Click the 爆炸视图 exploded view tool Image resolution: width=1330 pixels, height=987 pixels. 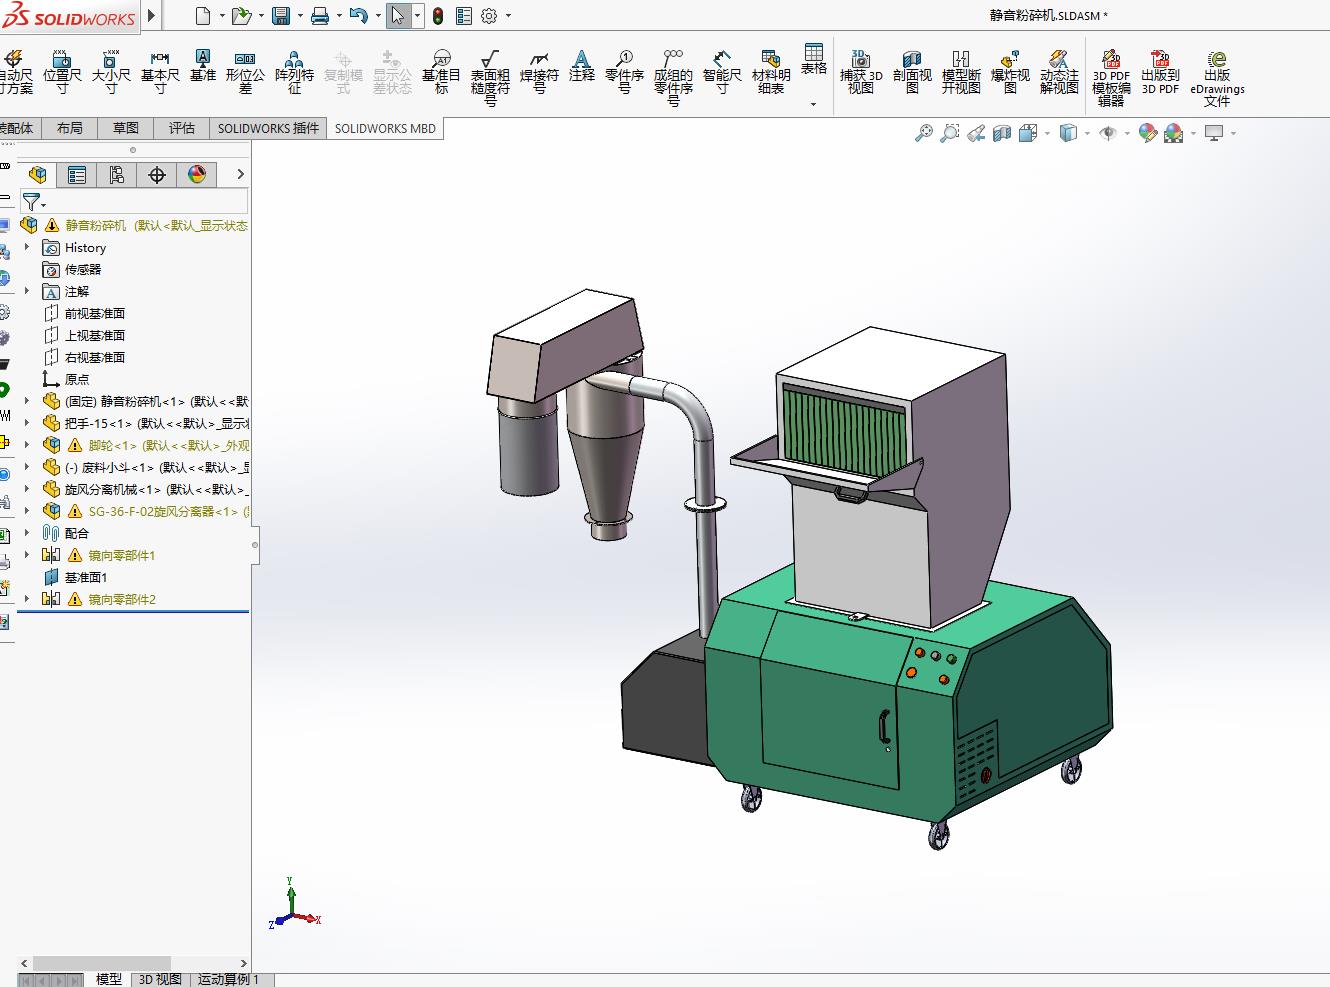[x=1010, y=72]
